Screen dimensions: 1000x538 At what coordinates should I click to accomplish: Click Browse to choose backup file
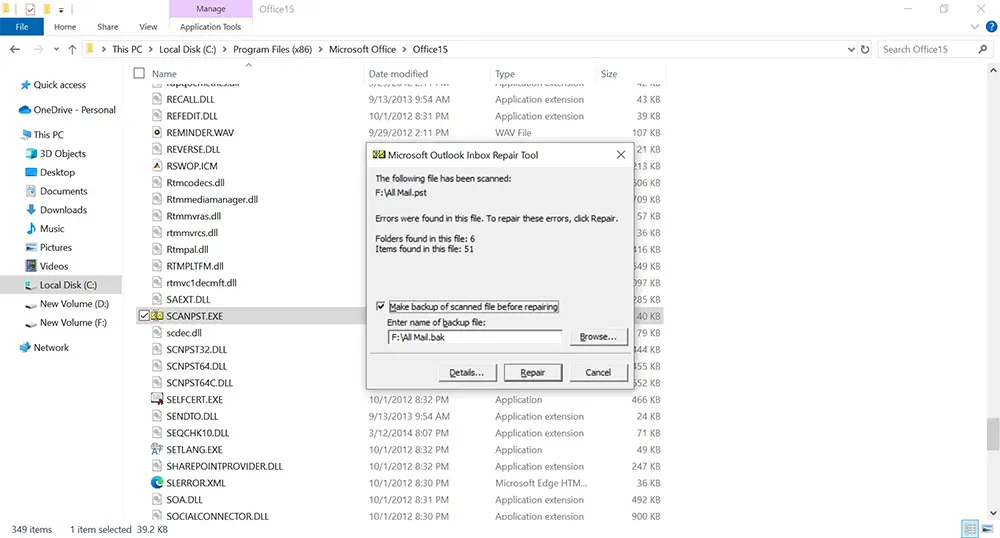(x=598, y=337)
